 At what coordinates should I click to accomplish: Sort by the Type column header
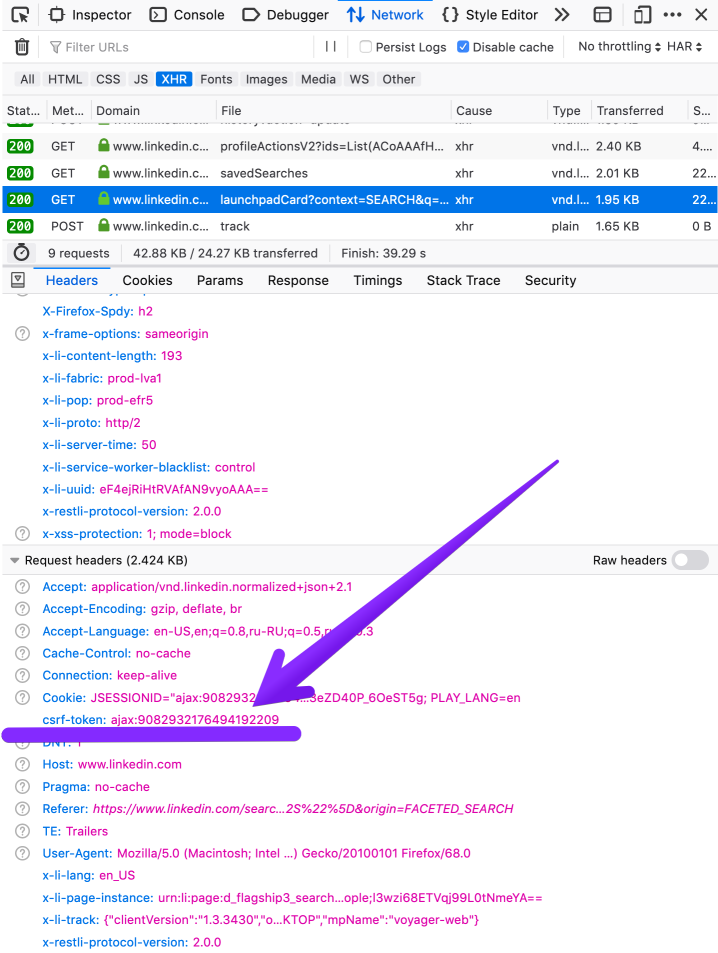coord(570,111)
